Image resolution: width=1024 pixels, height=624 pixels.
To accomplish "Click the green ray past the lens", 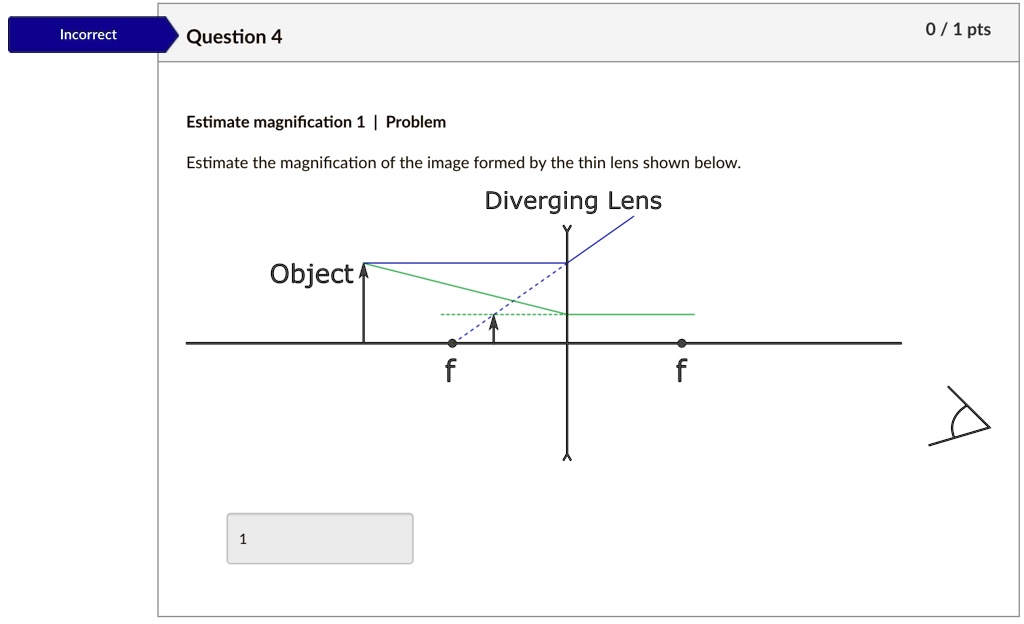I will [x=632, y=314].
